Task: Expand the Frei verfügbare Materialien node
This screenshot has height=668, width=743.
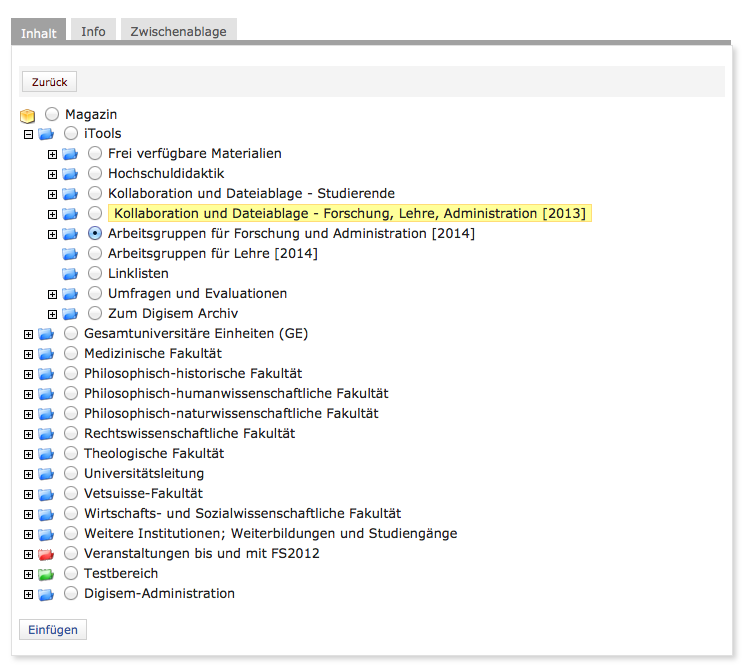Action: coord(53,154)
